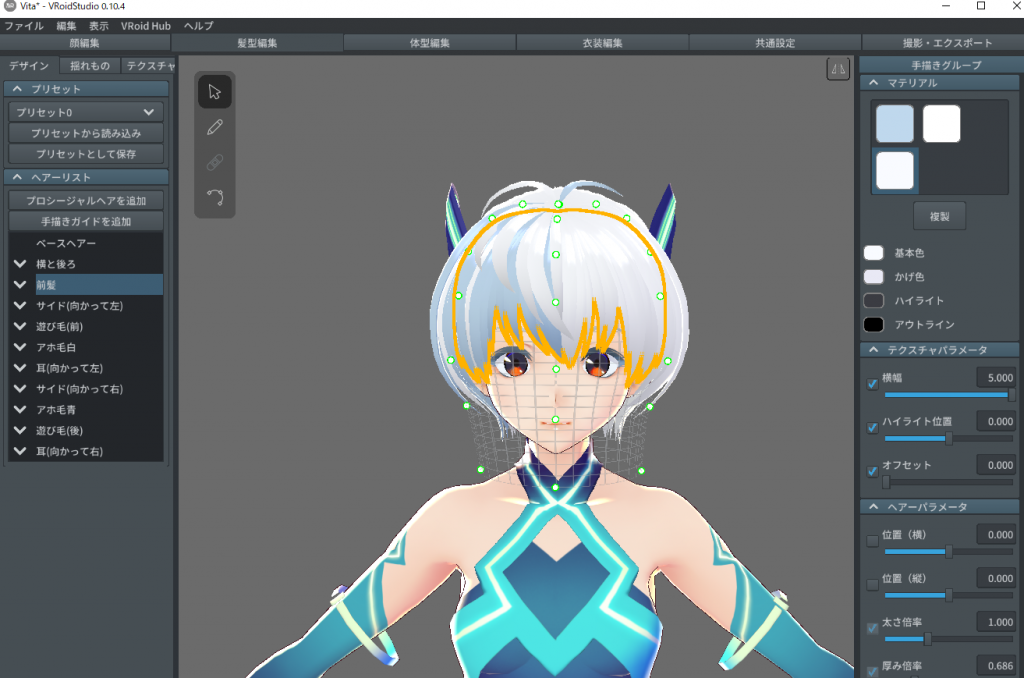Click the 厚み倍率 value input field
Viewport: 1024px width, 678px height.
(996, 665)
